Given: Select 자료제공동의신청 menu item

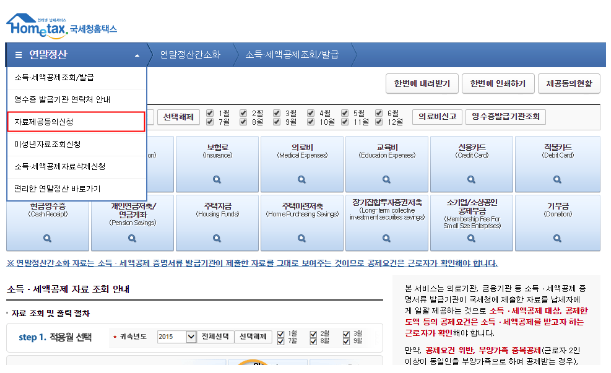Looking at the screenshot, I should (x=76, y=122).
